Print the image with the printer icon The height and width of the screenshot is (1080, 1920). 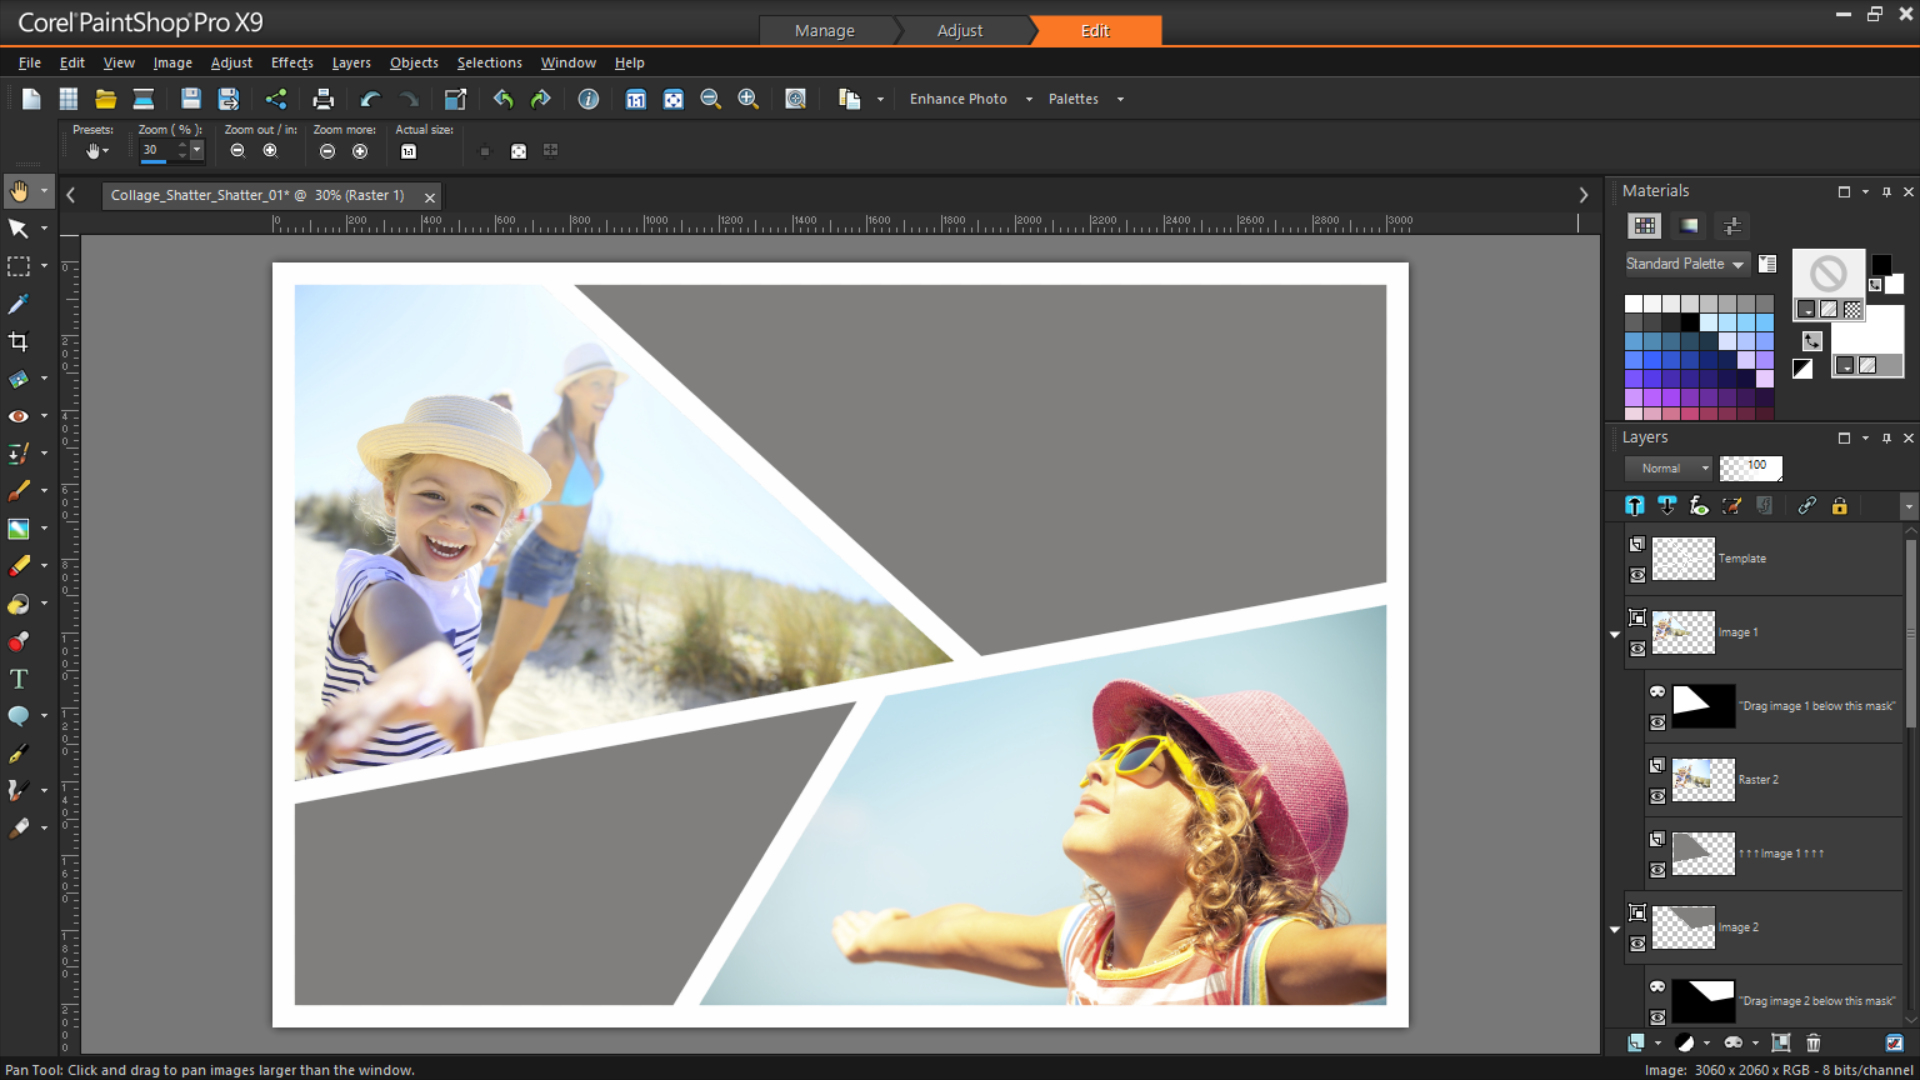(x=323, y=99)
